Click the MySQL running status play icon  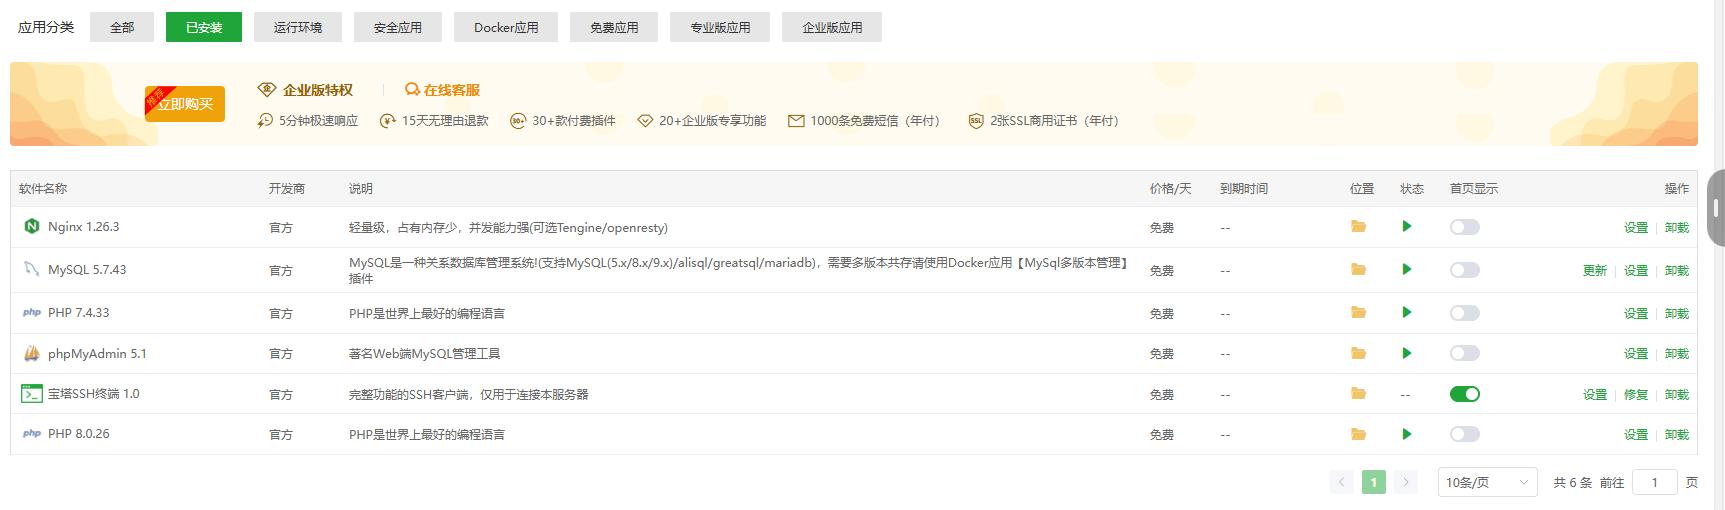click(x=1407, y=269)
